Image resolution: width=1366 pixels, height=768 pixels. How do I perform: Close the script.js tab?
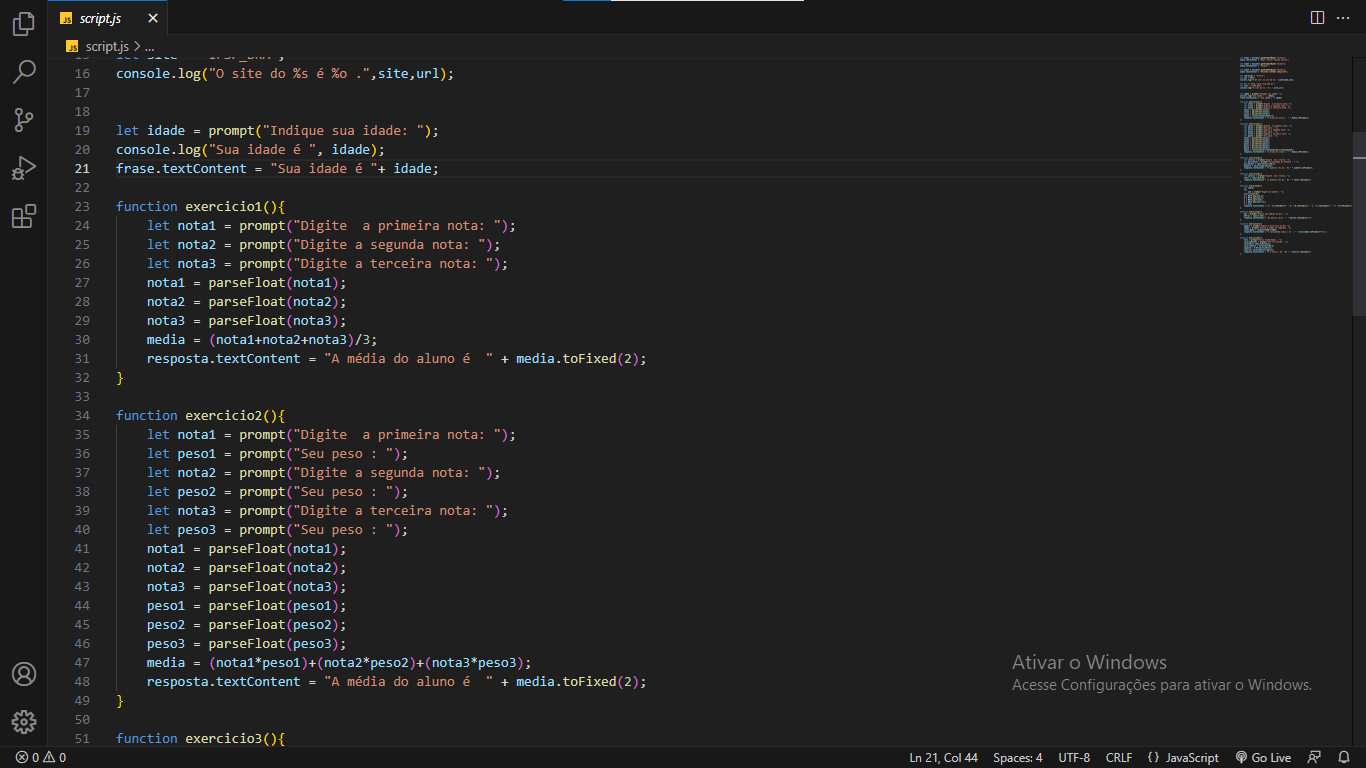[x=153, y=18]
